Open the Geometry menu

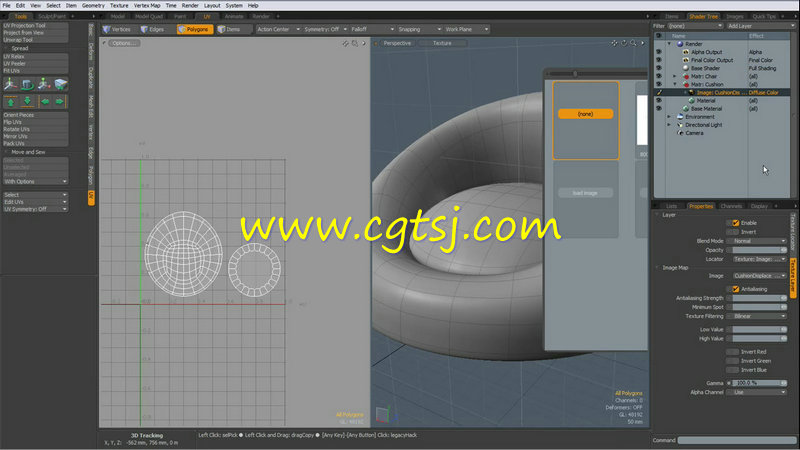coord(93,6)
